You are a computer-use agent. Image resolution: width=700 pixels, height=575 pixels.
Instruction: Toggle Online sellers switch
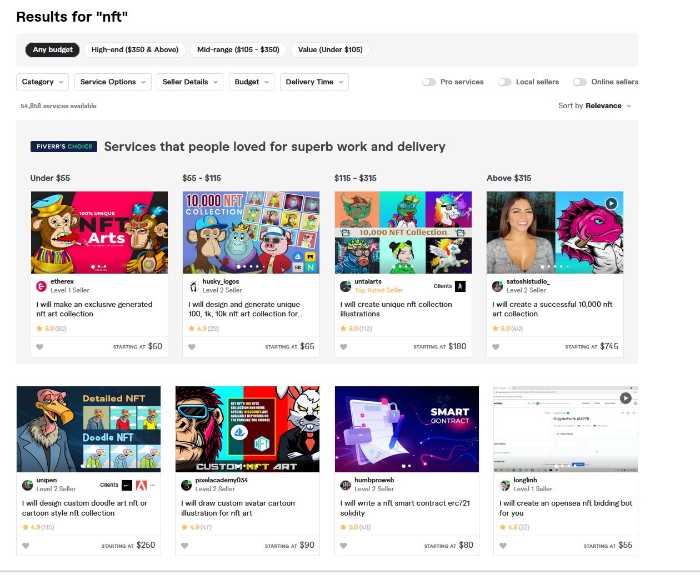tap(579, 82)
